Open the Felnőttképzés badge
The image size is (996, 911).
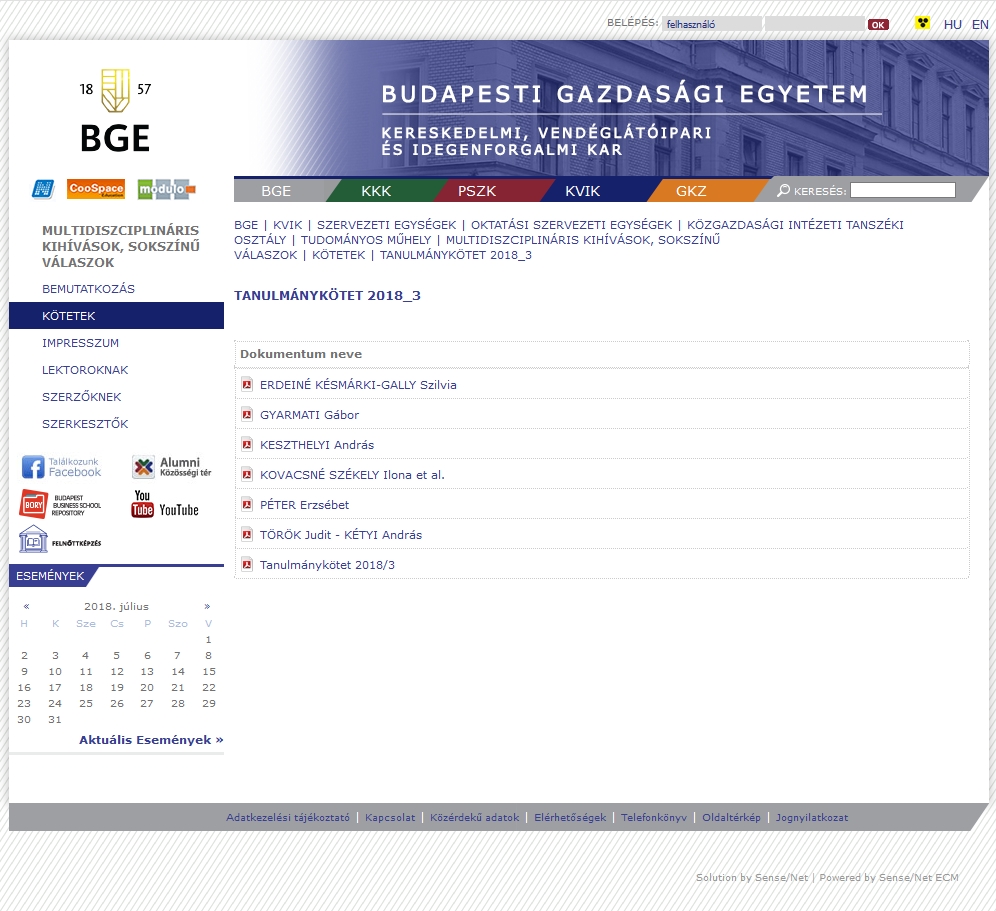tap(60, 540)
